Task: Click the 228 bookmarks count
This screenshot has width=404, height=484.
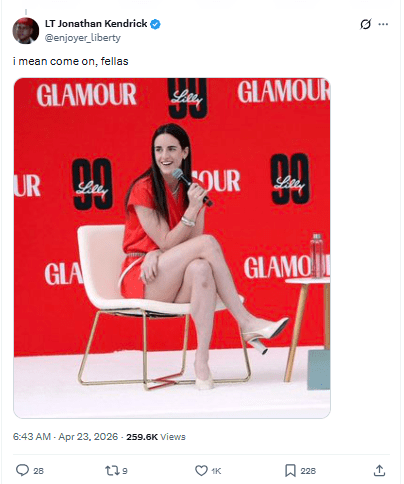Action: pos(308,471)
